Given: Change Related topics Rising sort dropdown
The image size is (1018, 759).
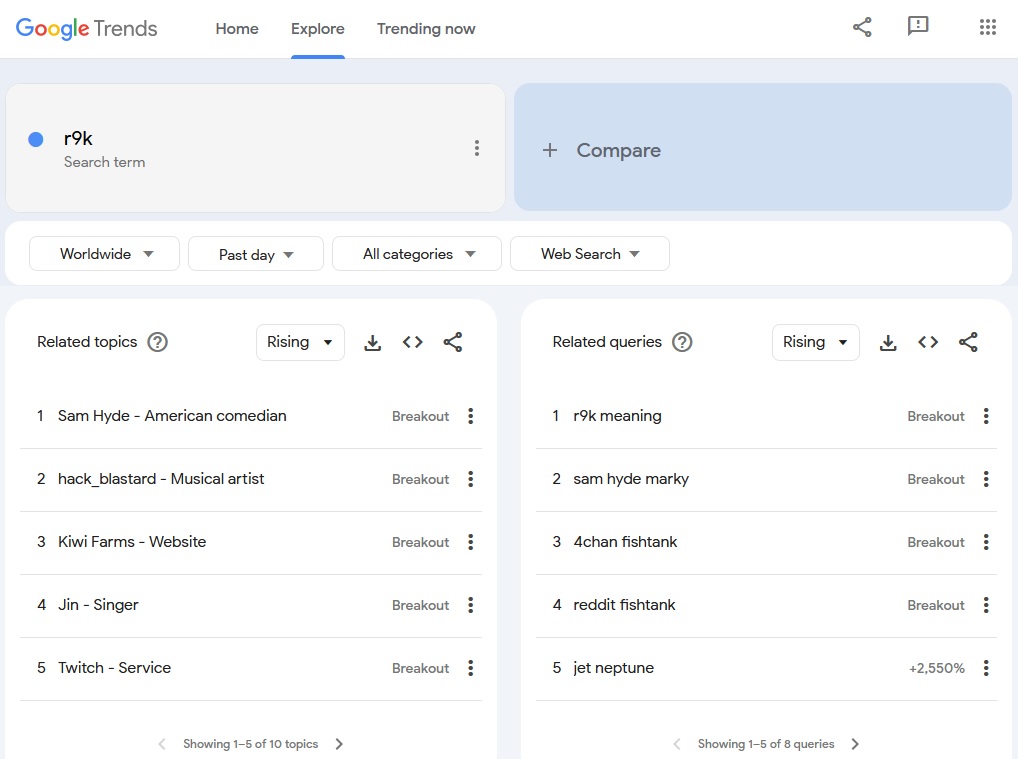Looking at the screenshot, I should tap(300, 342).
